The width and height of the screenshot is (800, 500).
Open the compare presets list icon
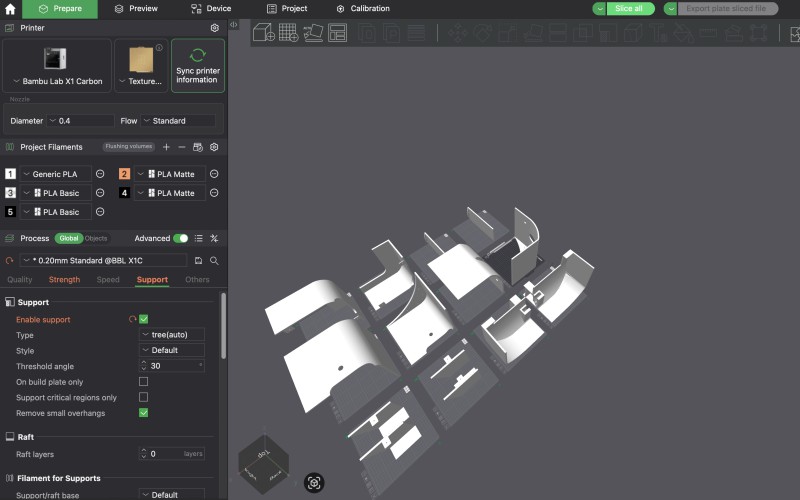[199, 238]
